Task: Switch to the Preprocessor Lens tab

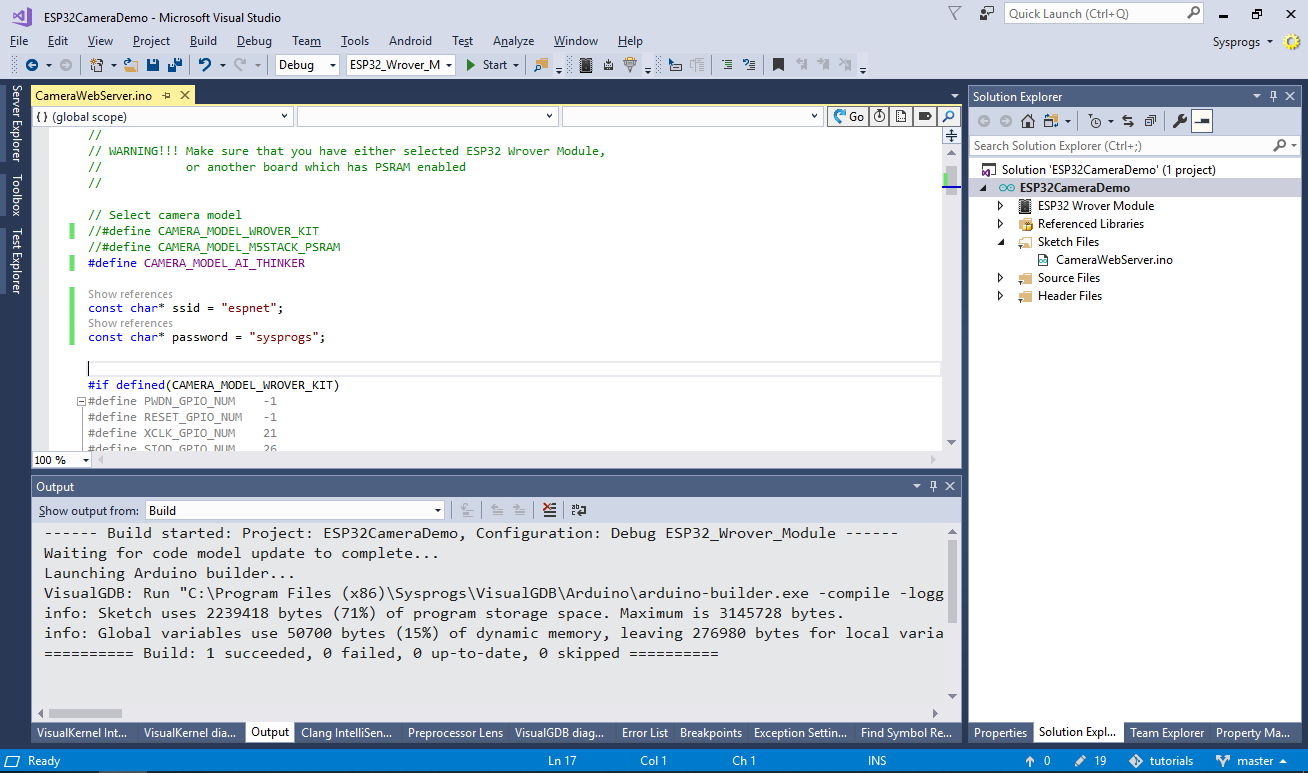Action: click(x=455, y=733)
